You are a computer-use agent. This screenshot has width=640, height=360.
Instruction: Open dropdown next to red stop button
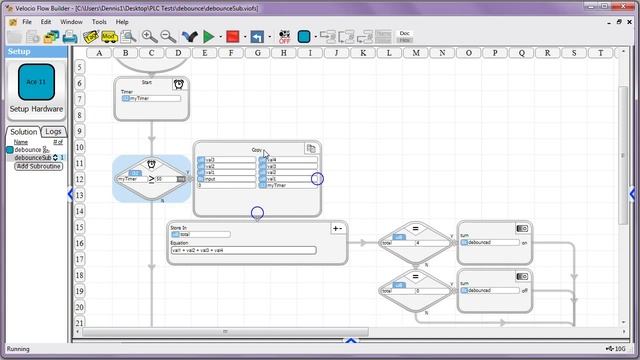[x=245, y=37]
